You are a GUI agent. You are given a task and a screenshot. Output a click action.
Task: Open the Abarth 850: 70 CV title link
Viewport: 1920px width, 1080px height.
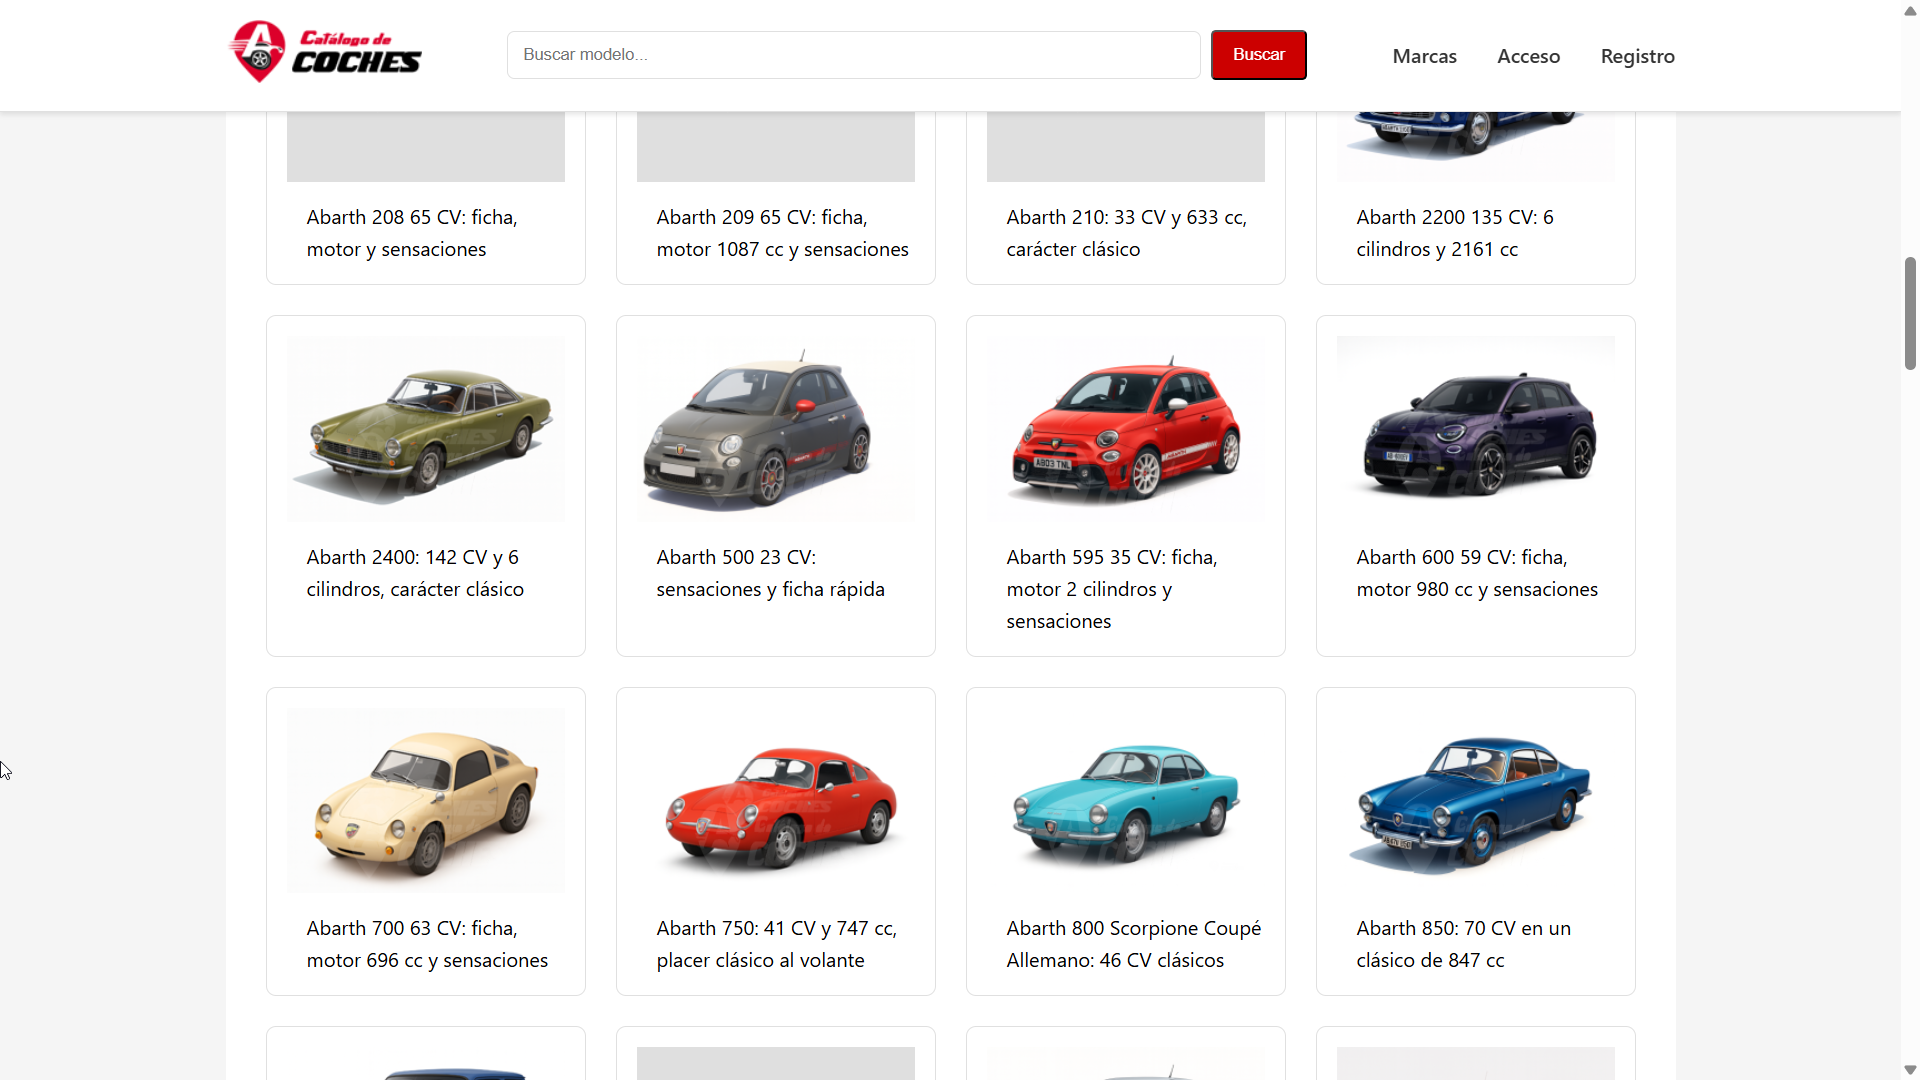(1463, 944)
